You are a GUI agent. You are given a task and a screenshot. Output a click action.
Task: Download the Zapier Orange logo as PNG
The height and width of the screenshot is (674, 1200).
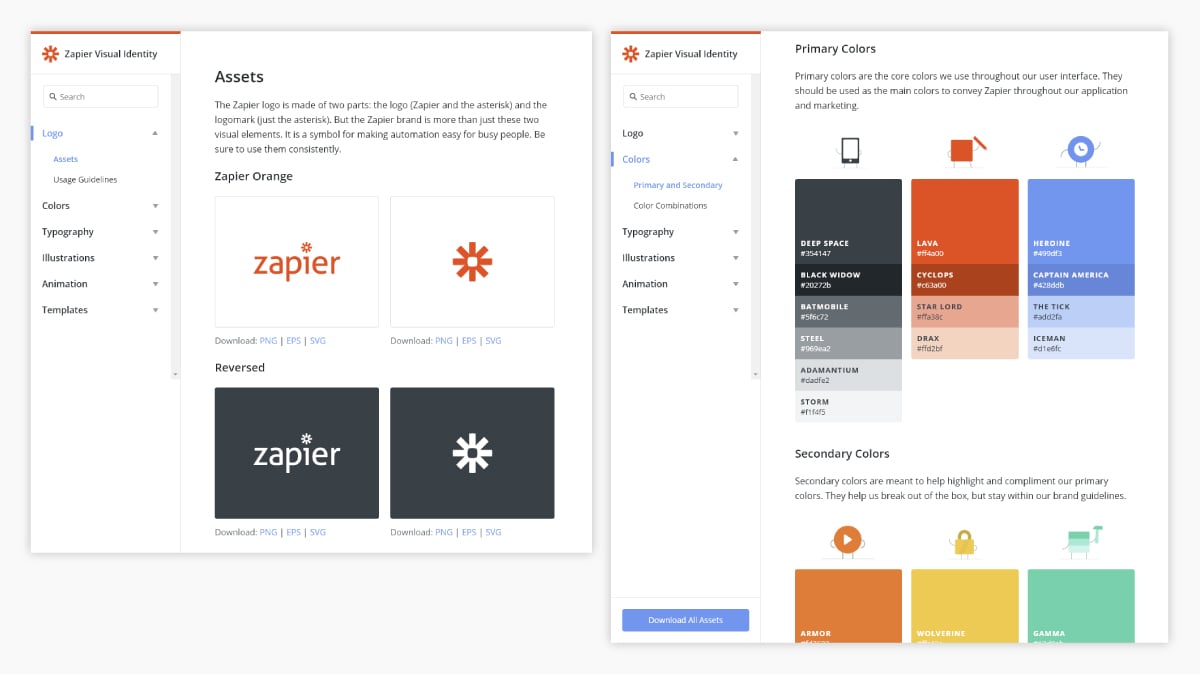tap(268, 340)
